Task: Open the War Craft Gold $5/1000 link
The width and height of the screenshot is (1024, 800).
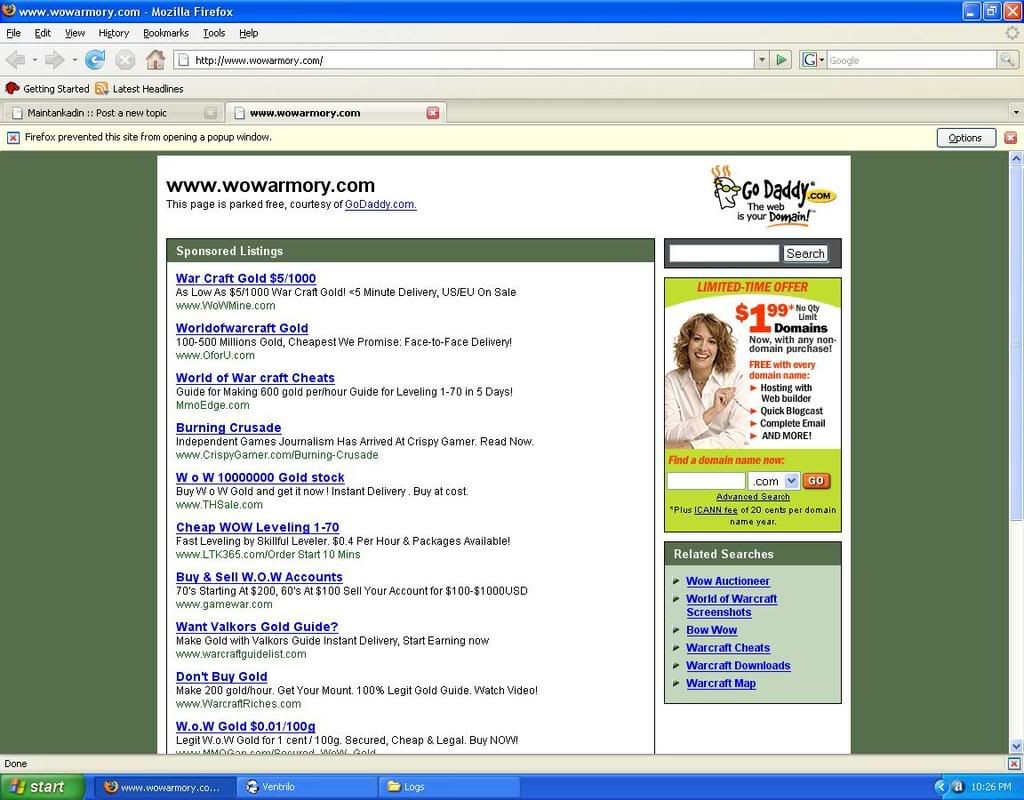Action: pos(246,278)
